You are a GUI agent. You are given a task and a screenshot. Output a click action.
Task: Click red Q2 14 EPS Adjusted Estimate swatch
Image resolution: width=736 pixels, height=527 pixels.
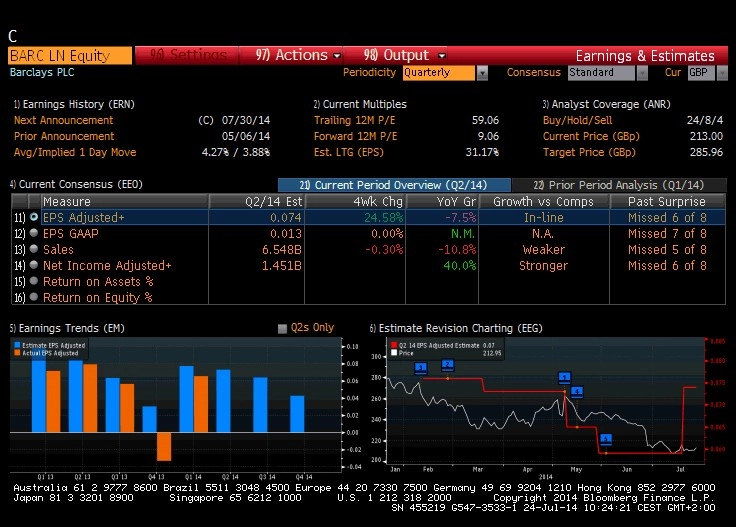[394, 345]
